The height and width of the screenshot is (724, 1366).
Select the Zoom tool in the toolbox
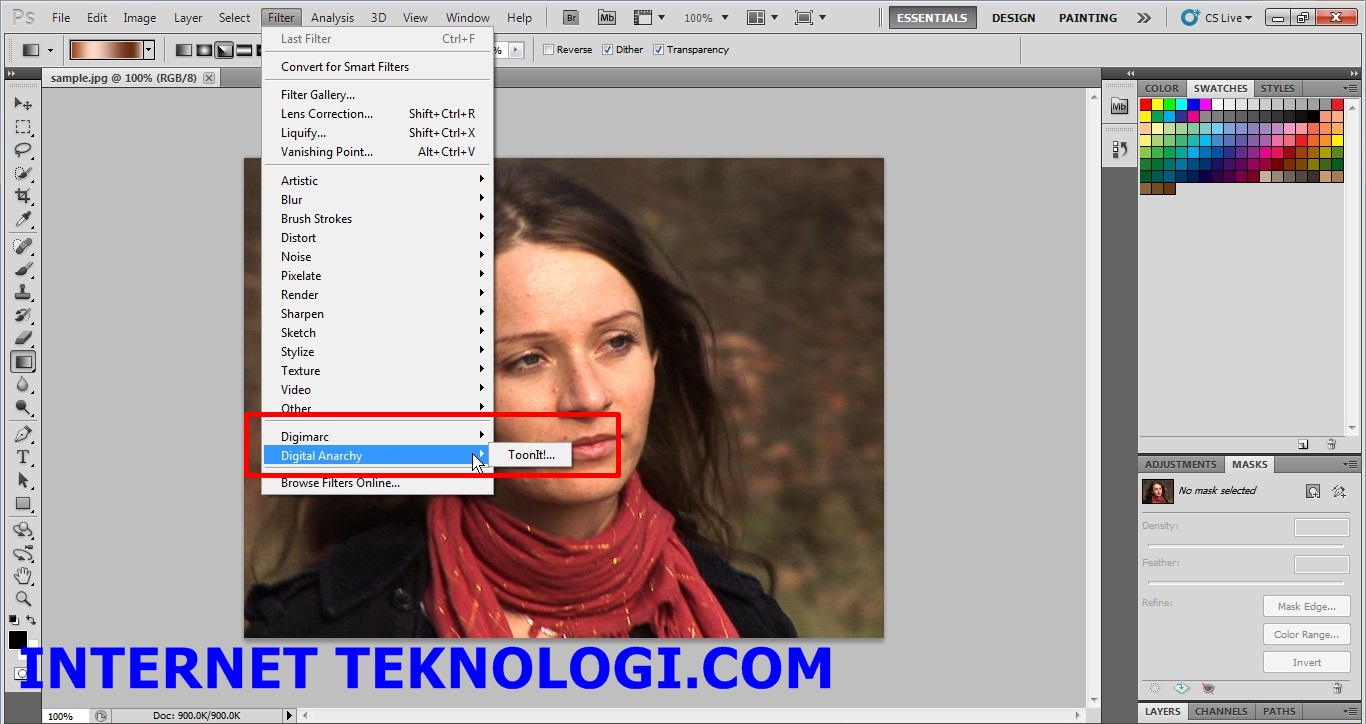[23, 599]
